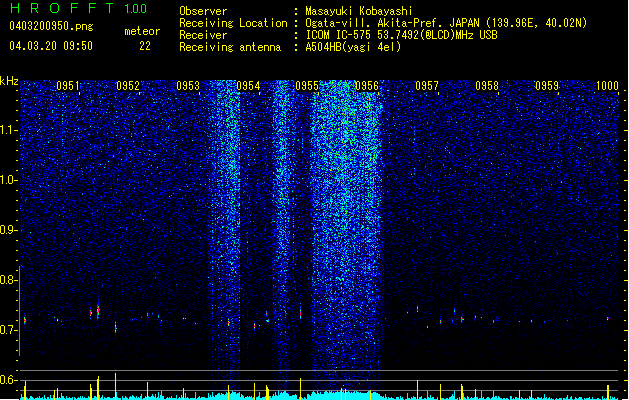Click the Receiving antenna field label
Image resolution: width=629 pixels, height=400 pixels.
(230, 47)
